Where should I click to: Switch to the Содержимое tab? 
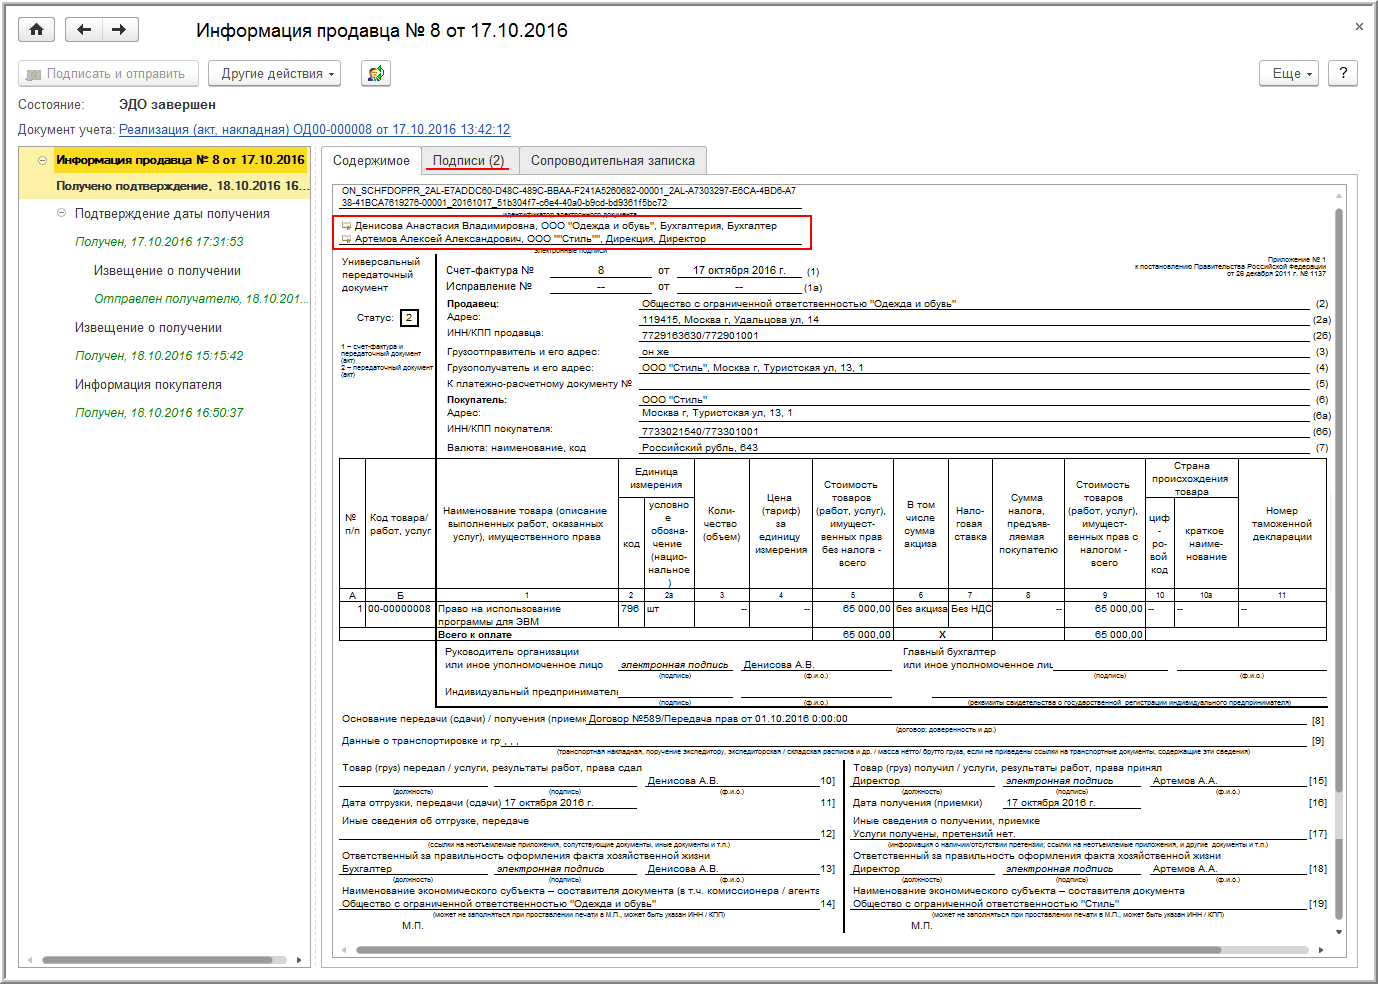(371, 160)
